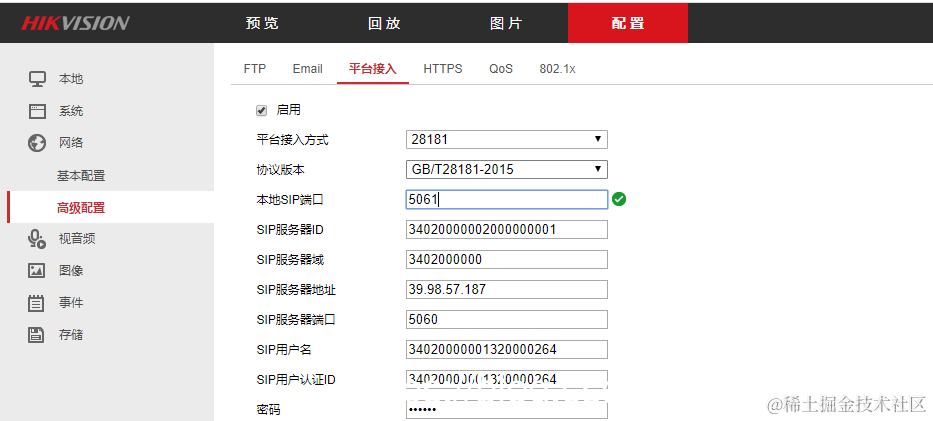Click the green validation checkmark icon

pyautogui.click(x=619, y=200)
